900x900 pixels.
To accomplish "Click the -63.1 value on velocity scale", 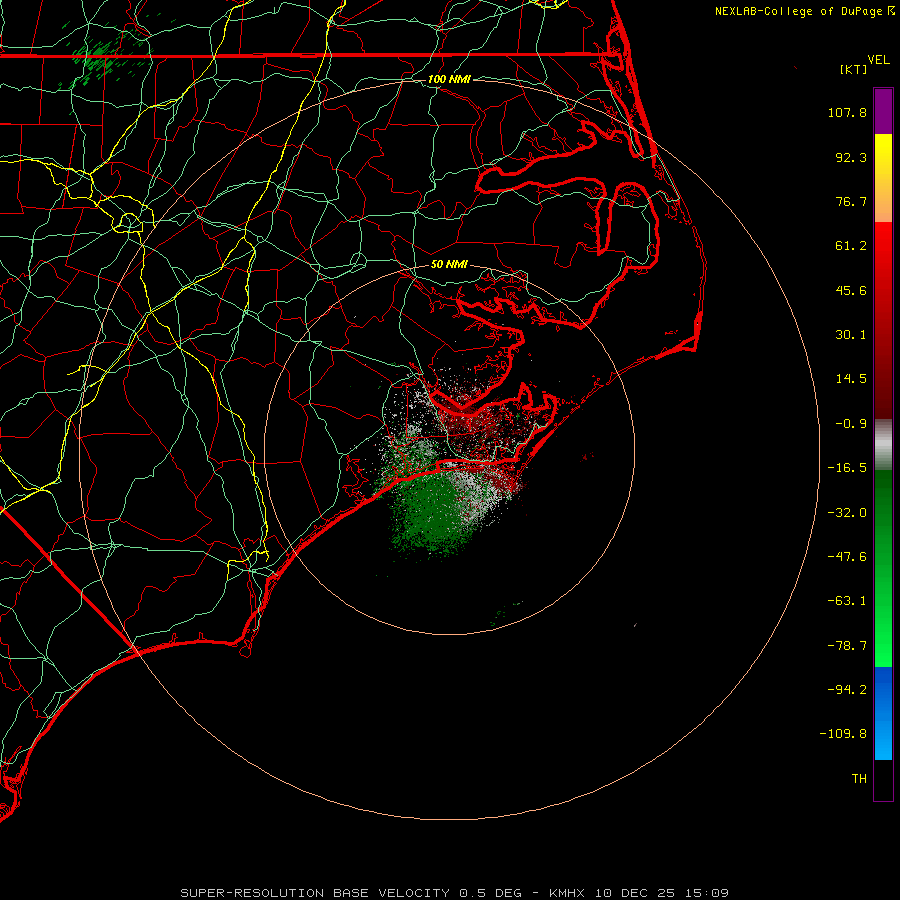I will (847, 601).
